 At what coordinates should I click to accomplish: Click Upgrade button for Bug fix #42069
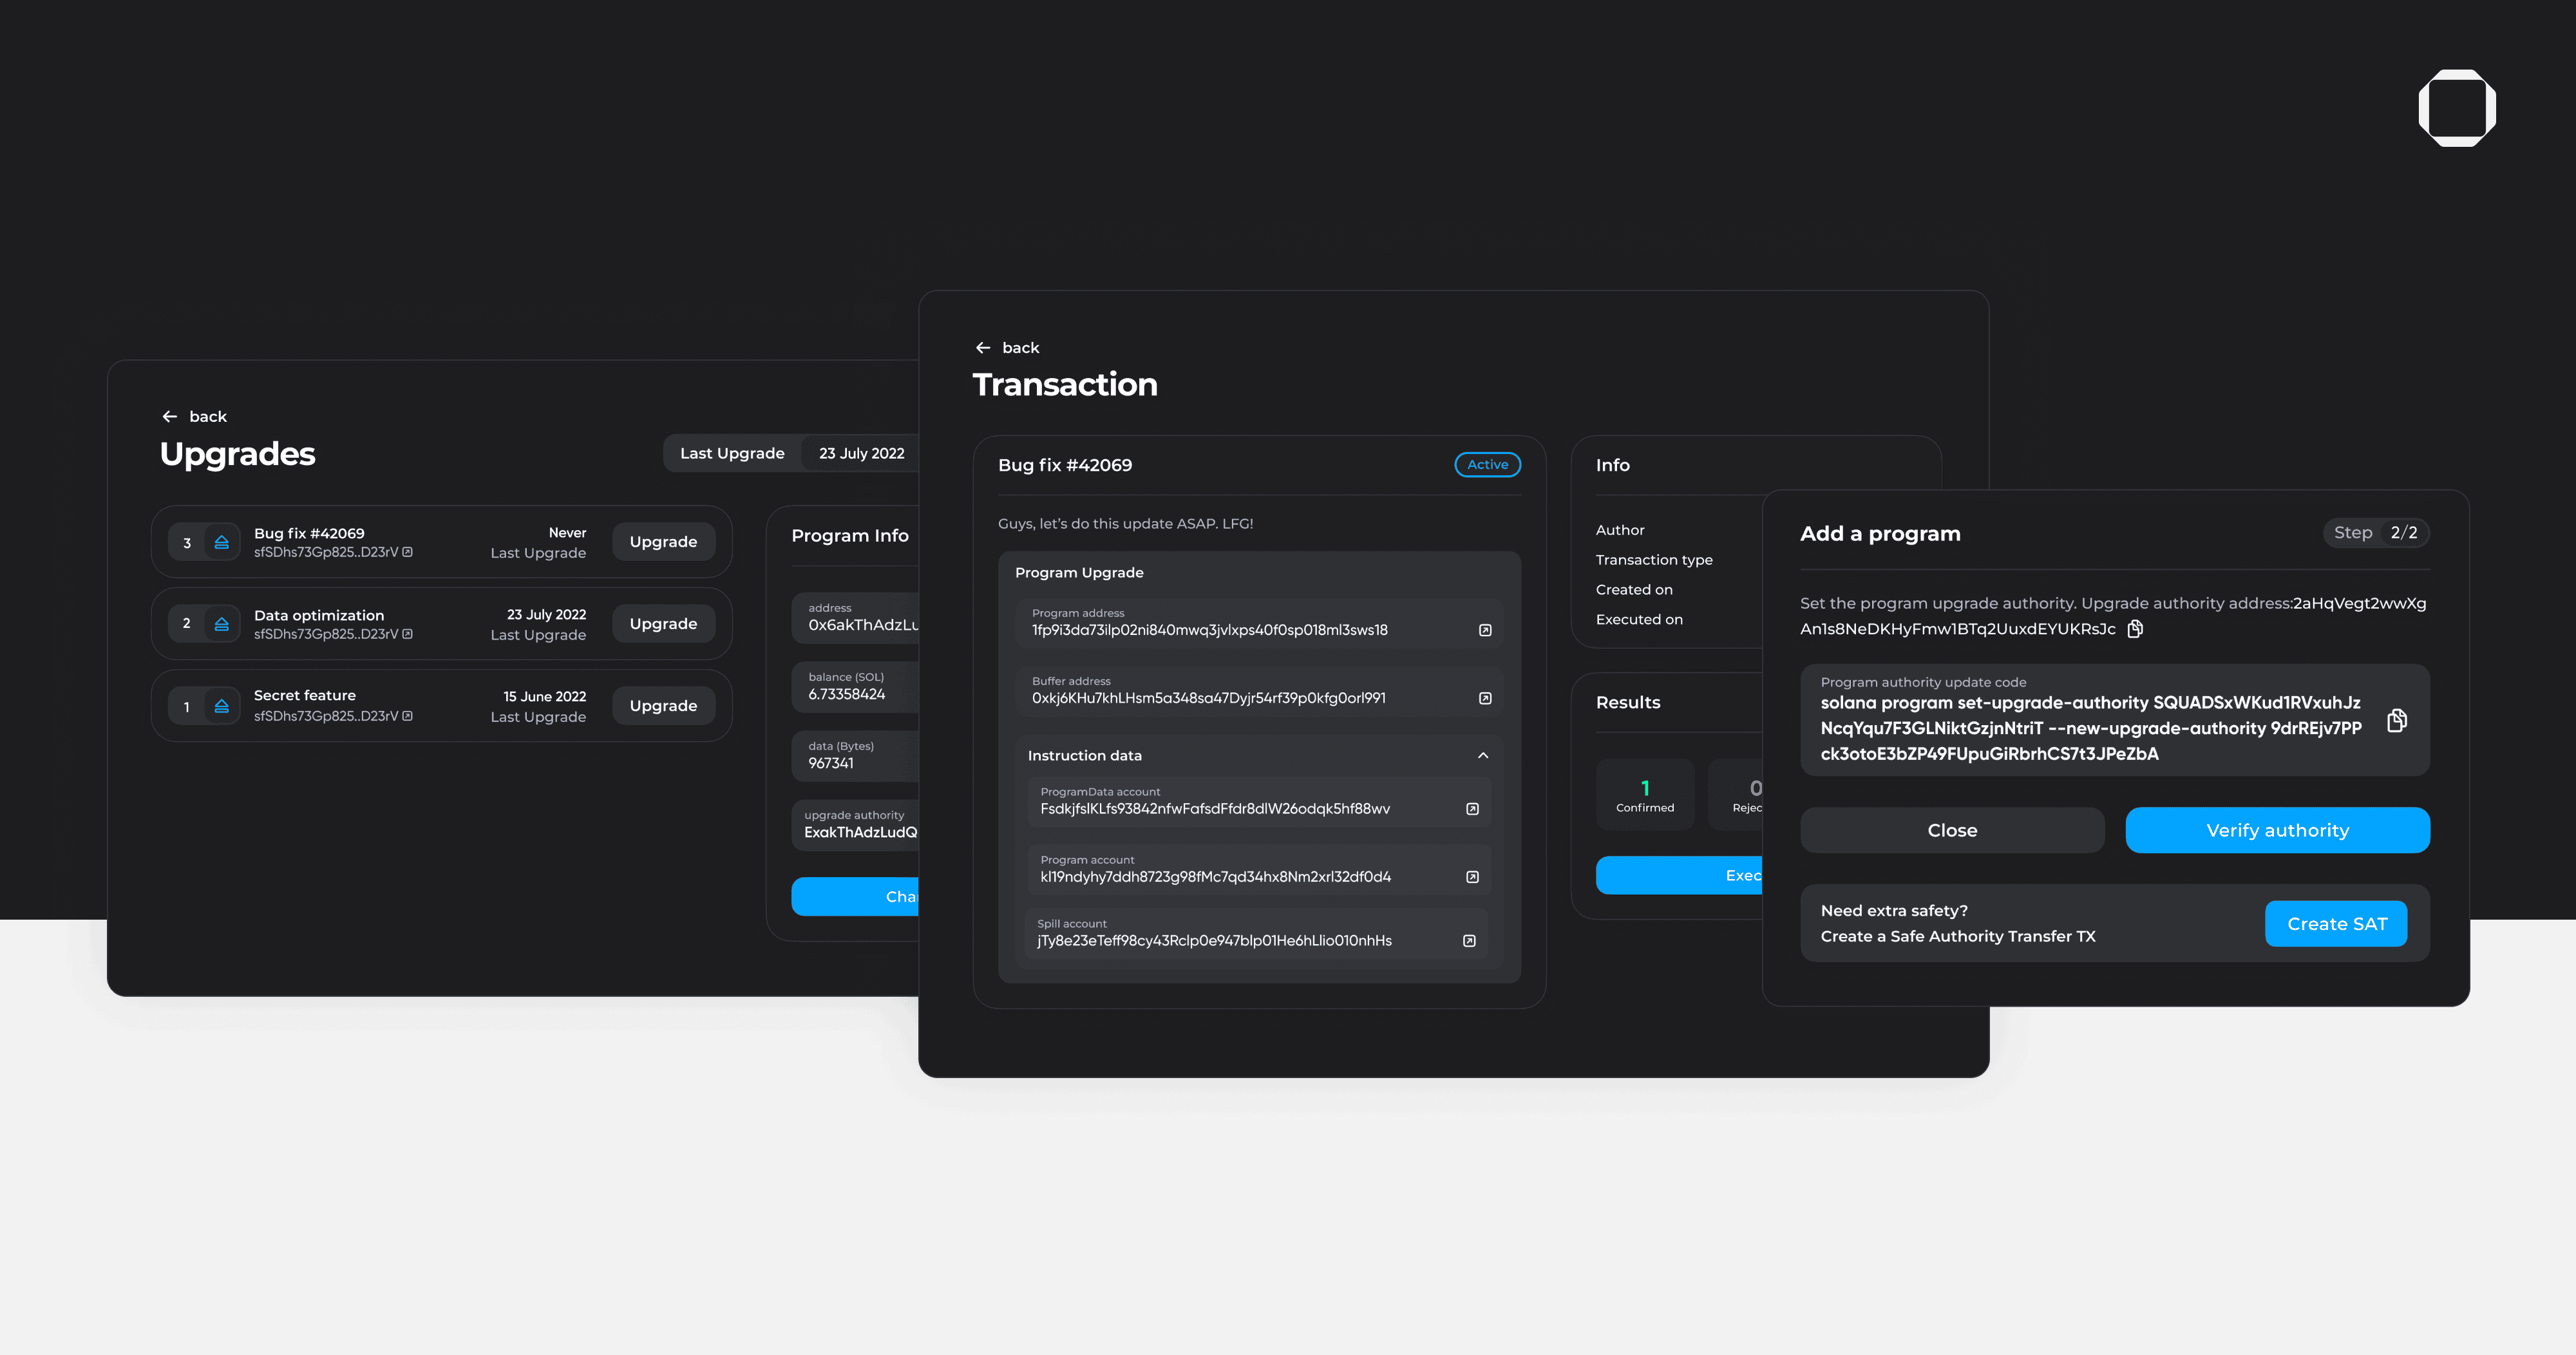point(663,540)
